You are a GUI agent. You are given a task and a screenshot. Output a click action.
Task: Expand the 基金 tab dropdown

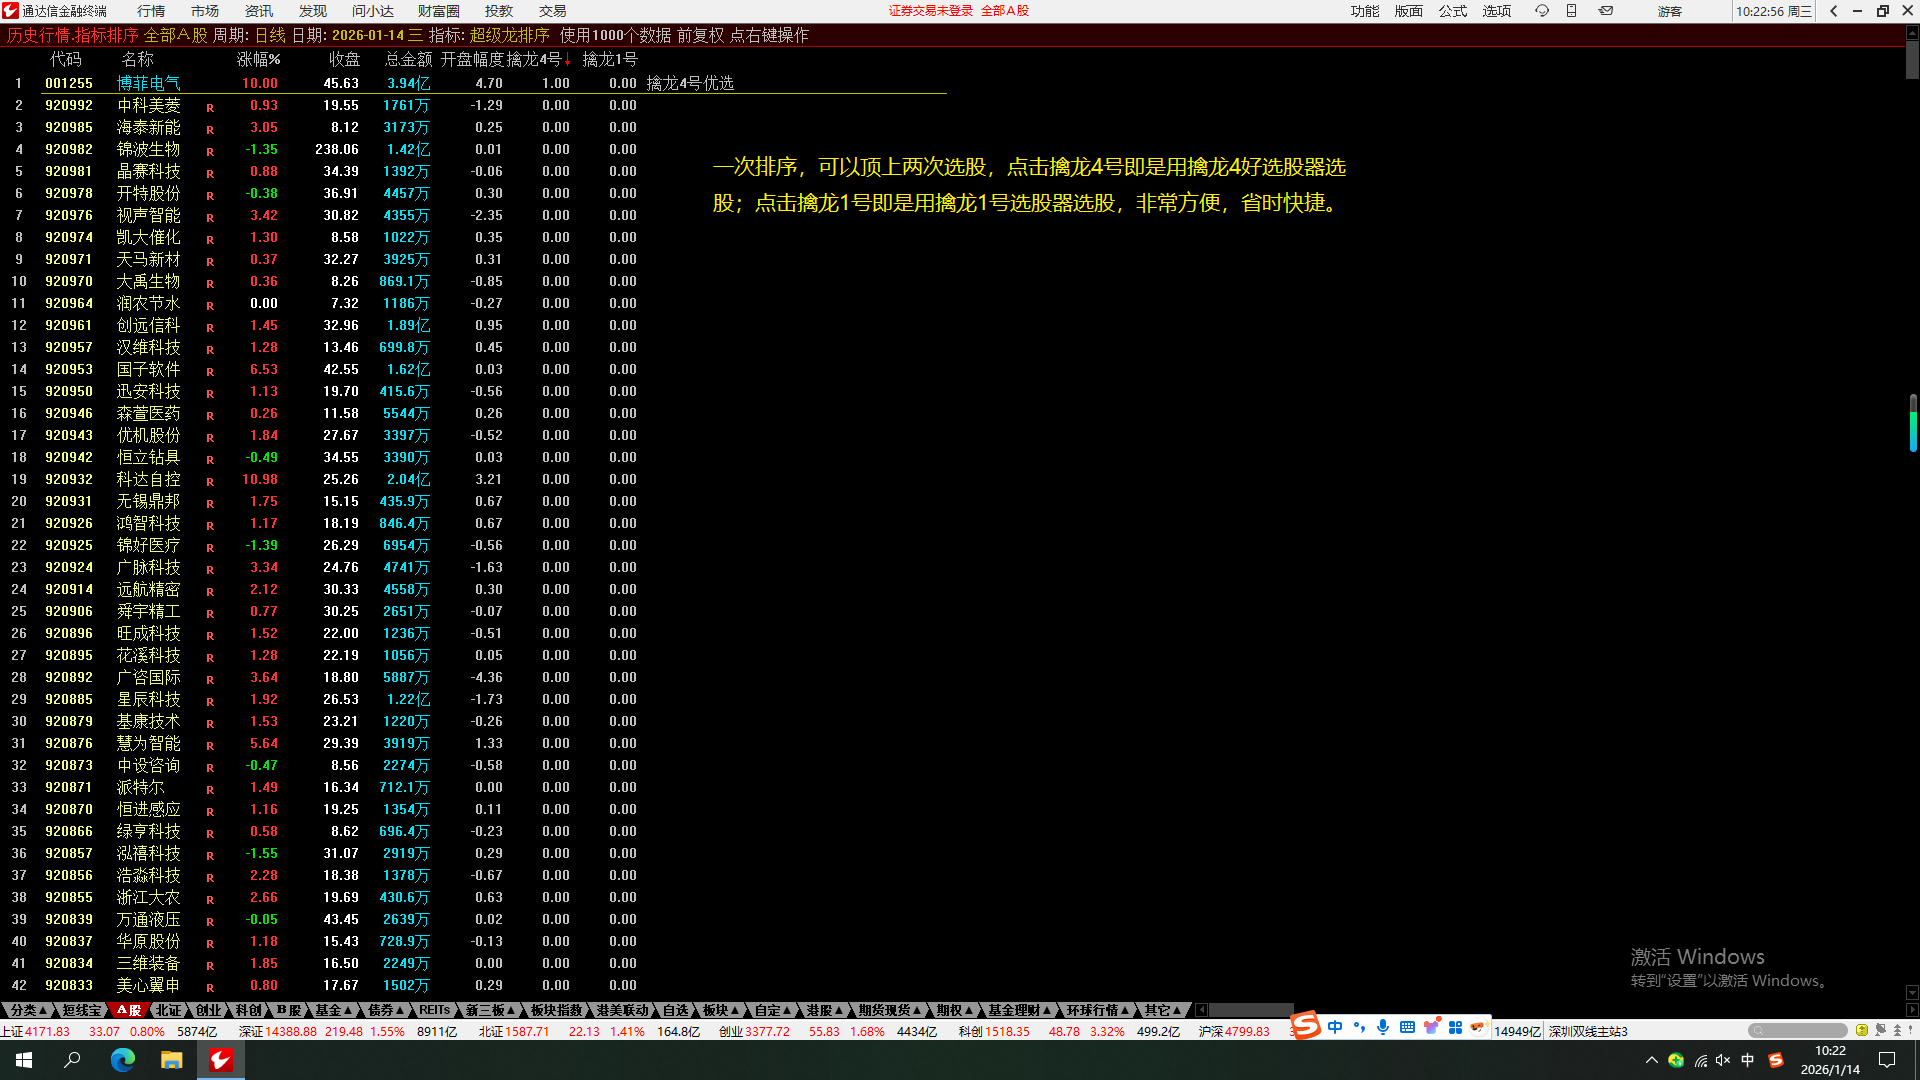tap(333, 1010)
